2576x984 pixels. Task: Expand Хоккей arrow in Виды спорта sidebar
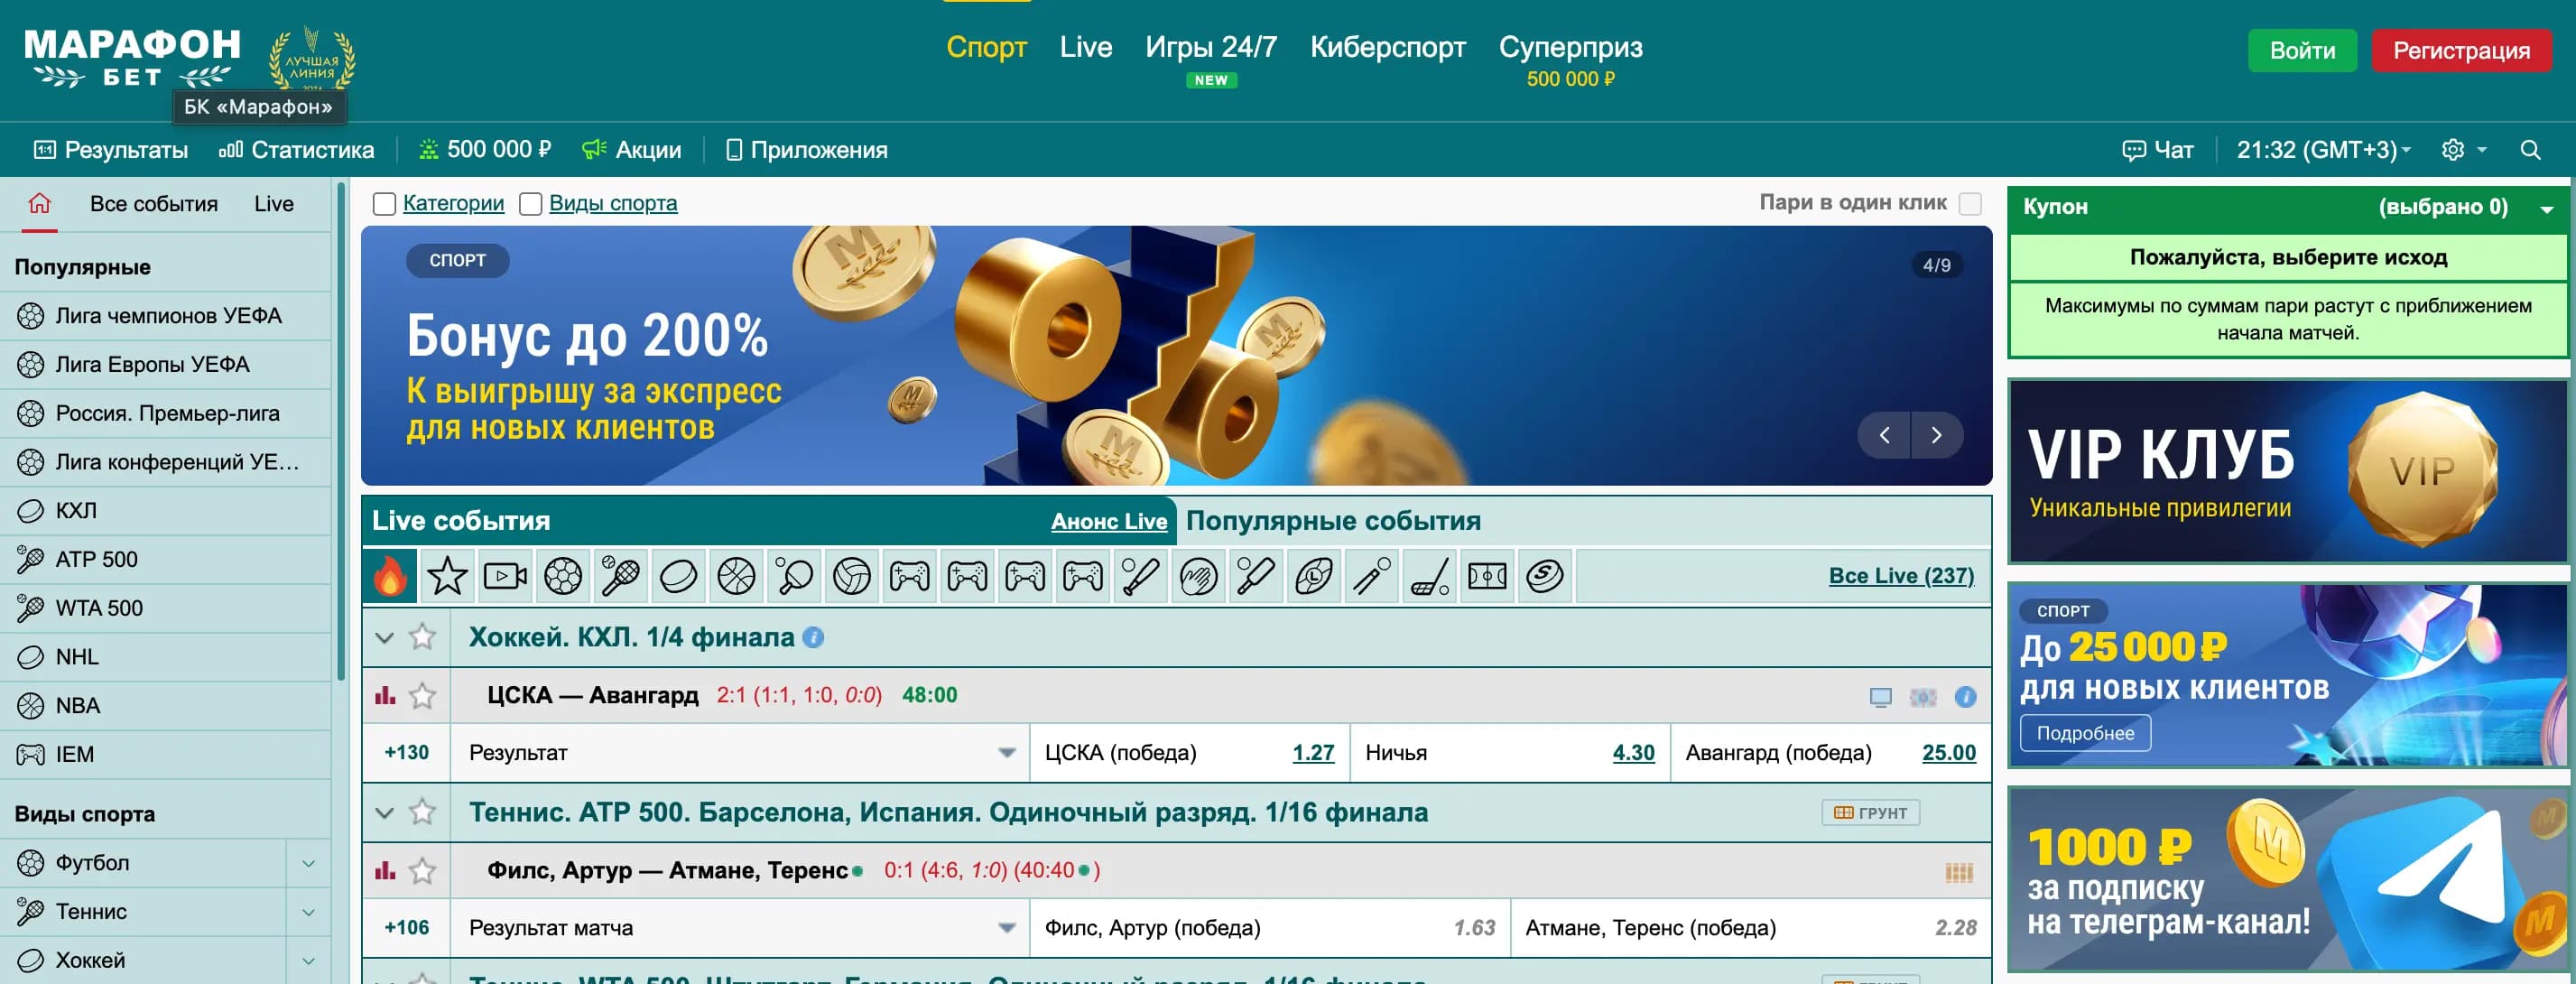click(x=309, y=961)
